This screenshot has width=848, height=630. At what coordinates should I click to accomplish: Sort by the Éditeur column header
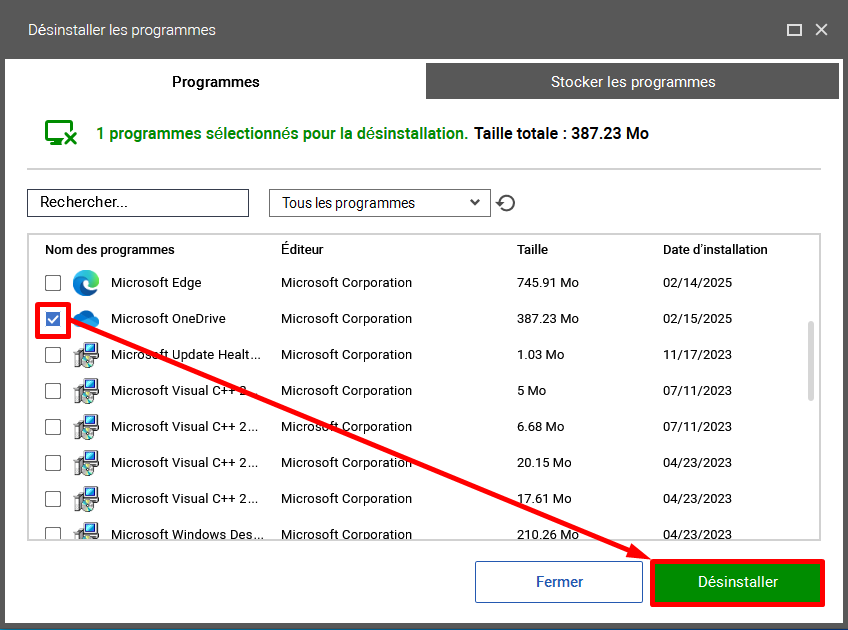click(302, 249)
